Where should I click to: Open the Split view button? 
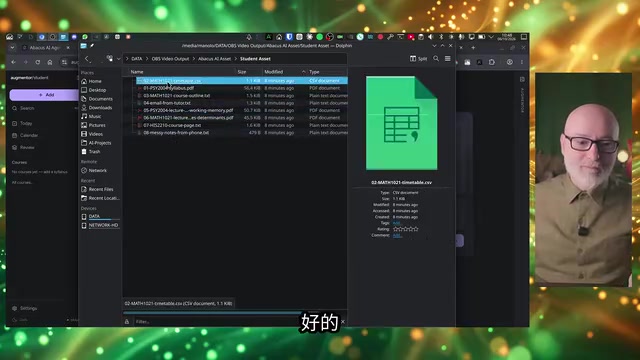point(418,59)
